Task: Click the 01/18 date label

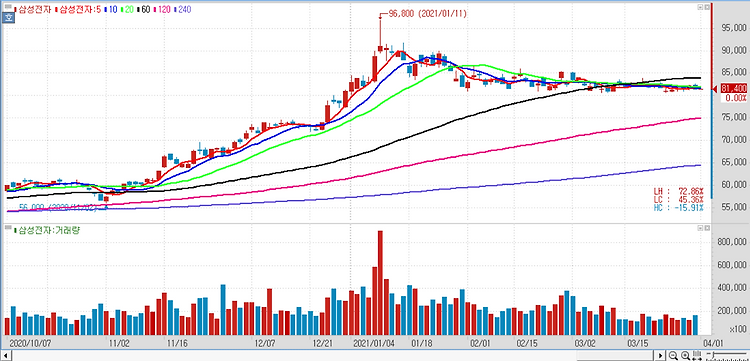Action: coord(422,343)
